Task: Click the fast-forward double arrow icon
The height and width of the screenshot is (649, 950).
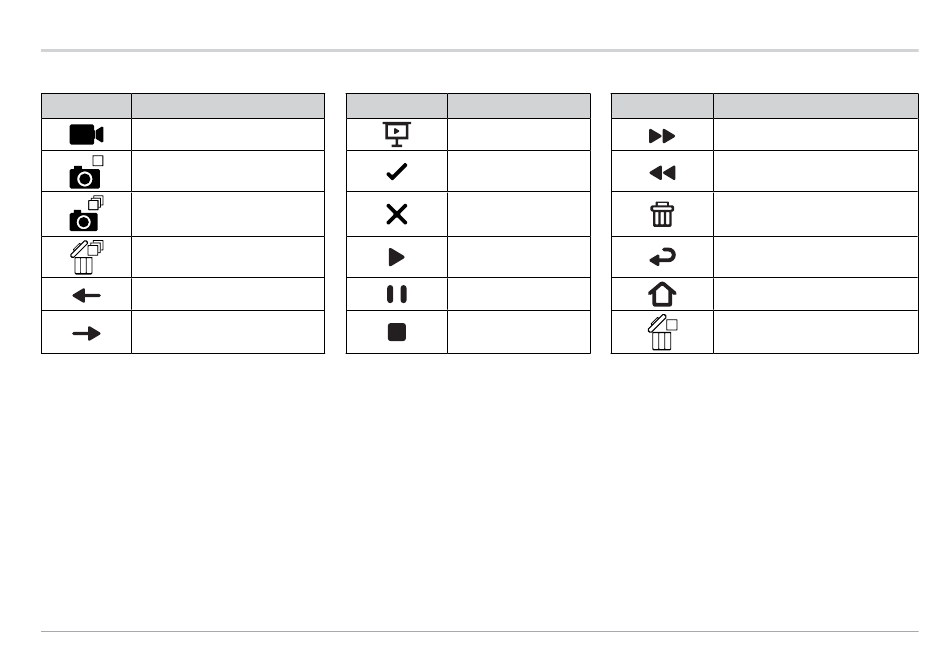Action: [x=662, y=136]
